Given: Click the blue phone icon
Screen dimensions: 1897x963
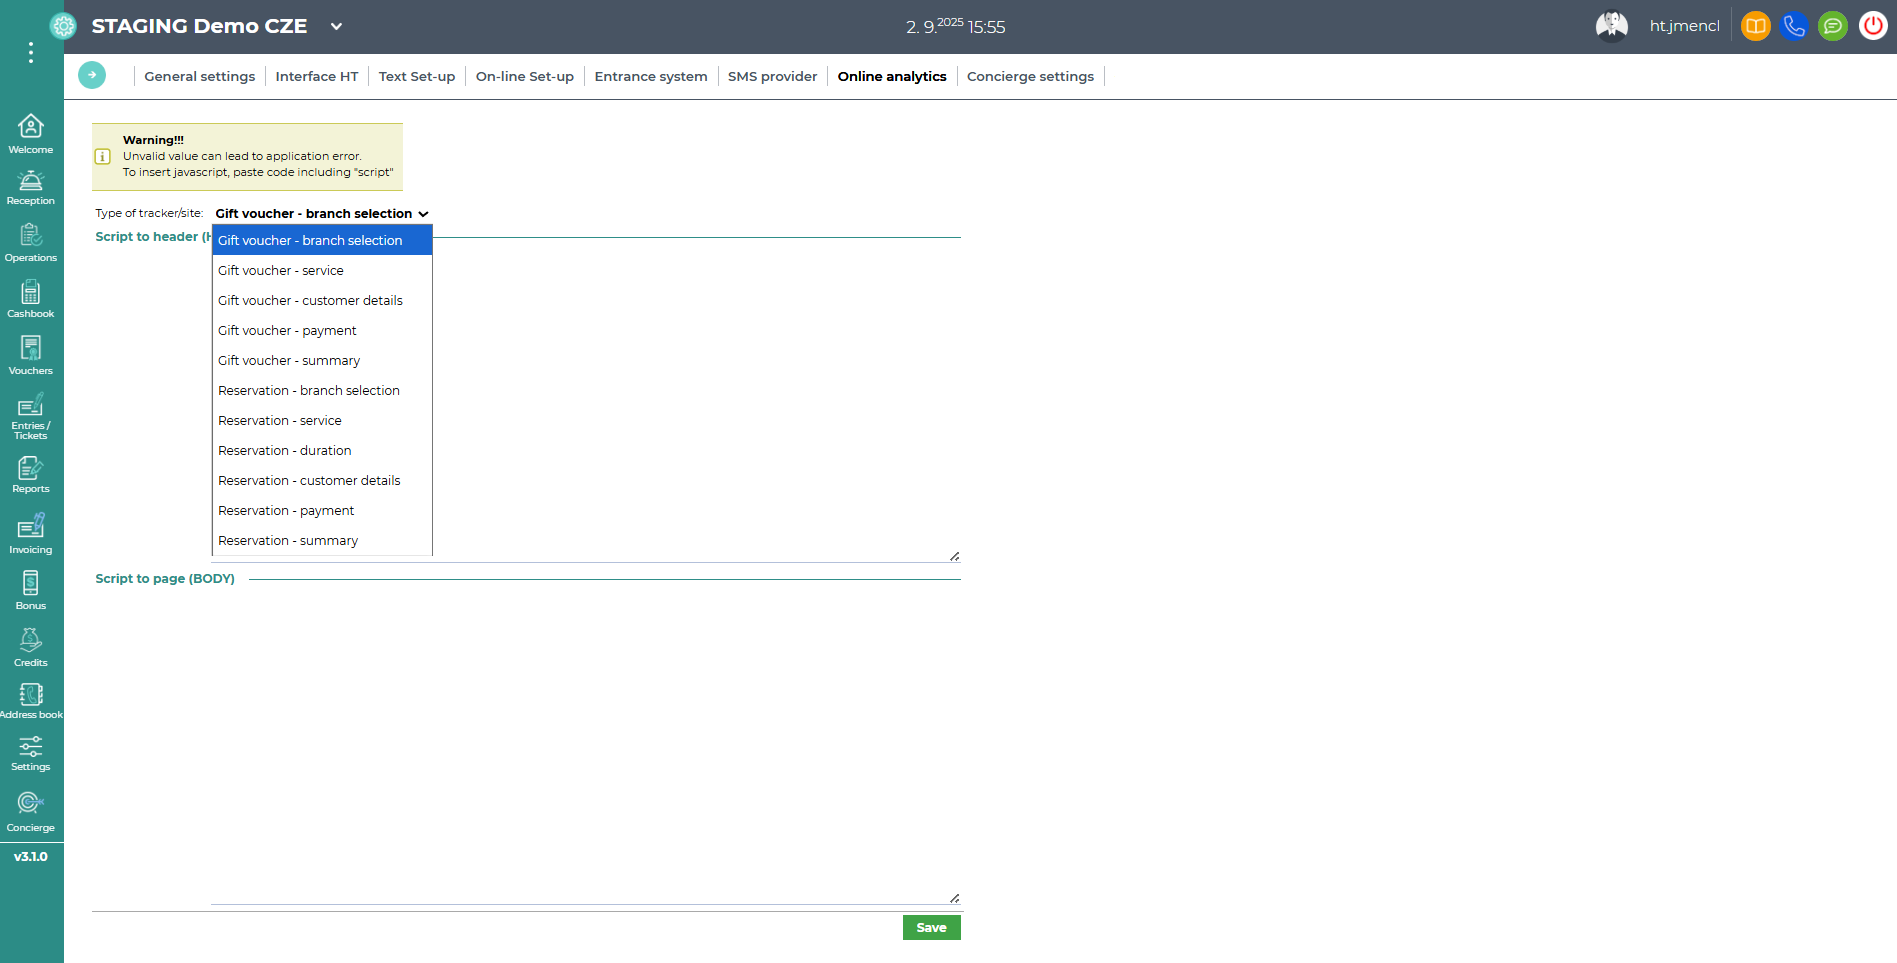Looking at the screenshot, I should (1794, 26).
